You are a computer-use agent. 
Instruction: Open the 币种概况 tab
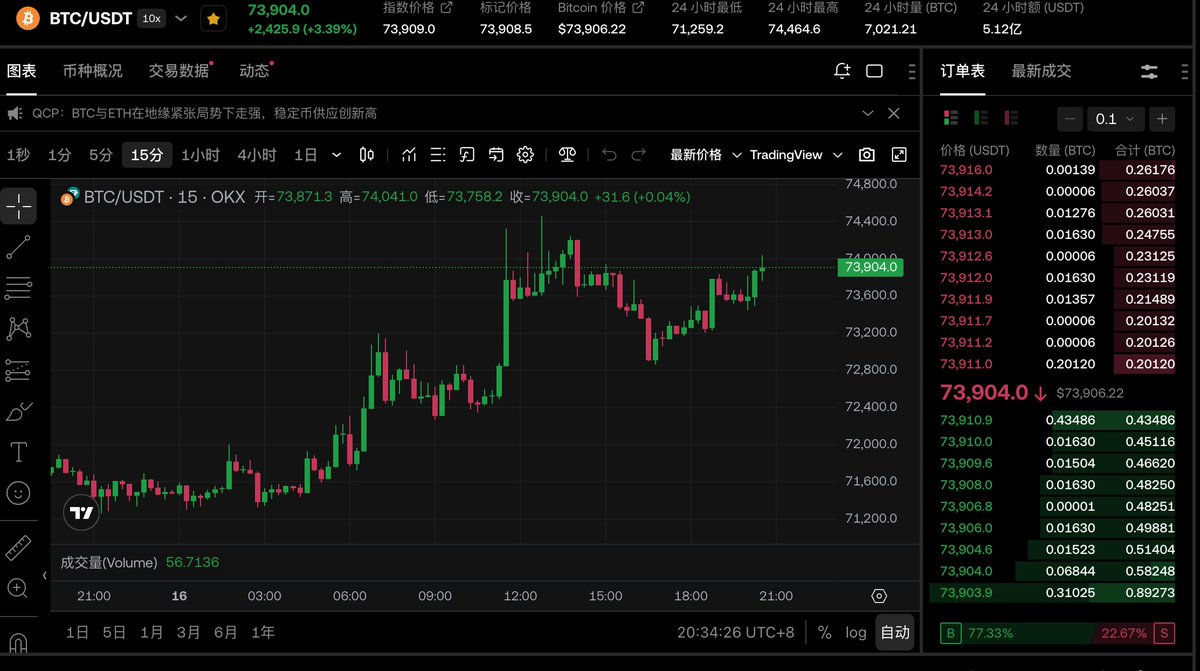click(x=92, y=71)
